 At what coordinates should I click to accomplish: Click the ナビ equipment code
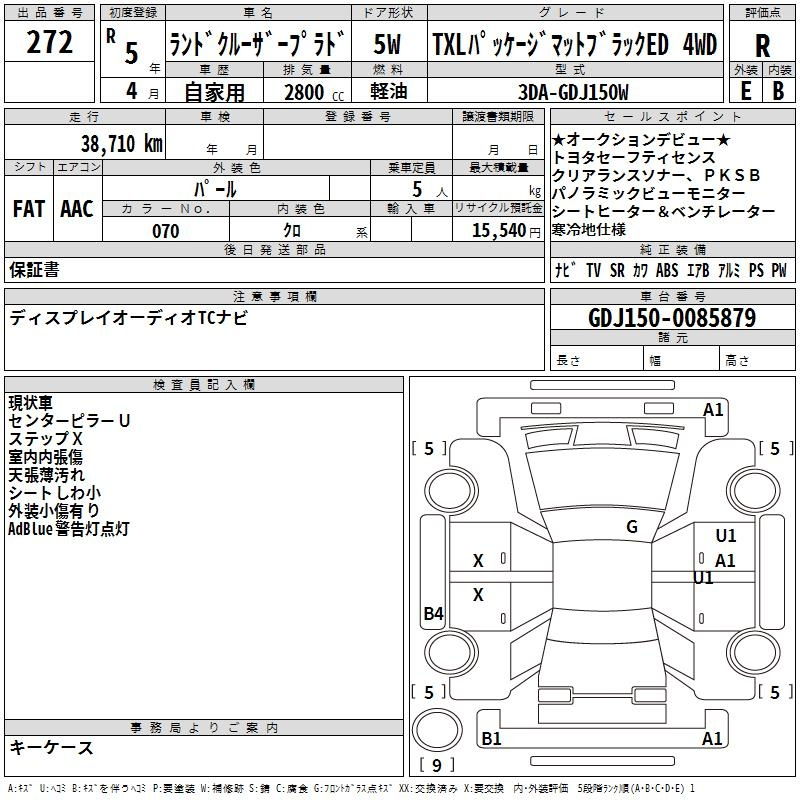[565, 270]
